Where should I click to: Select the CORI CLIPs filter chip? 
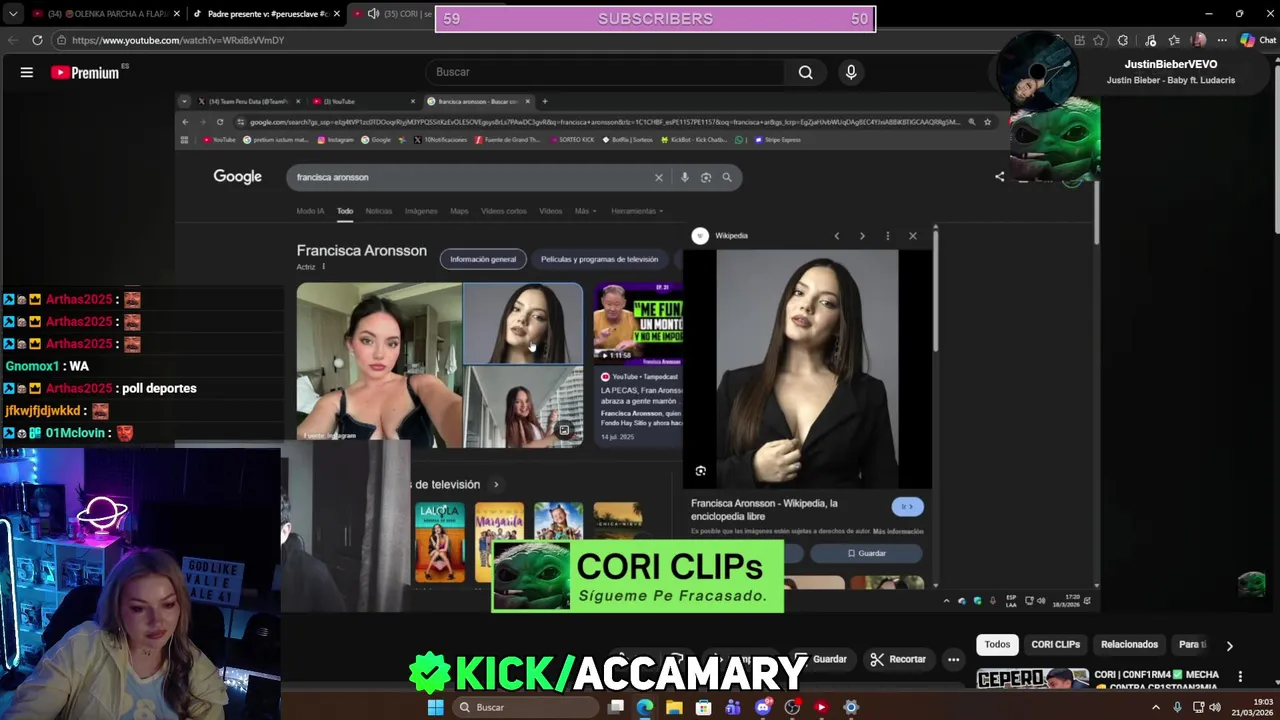tap(1055, 645)
